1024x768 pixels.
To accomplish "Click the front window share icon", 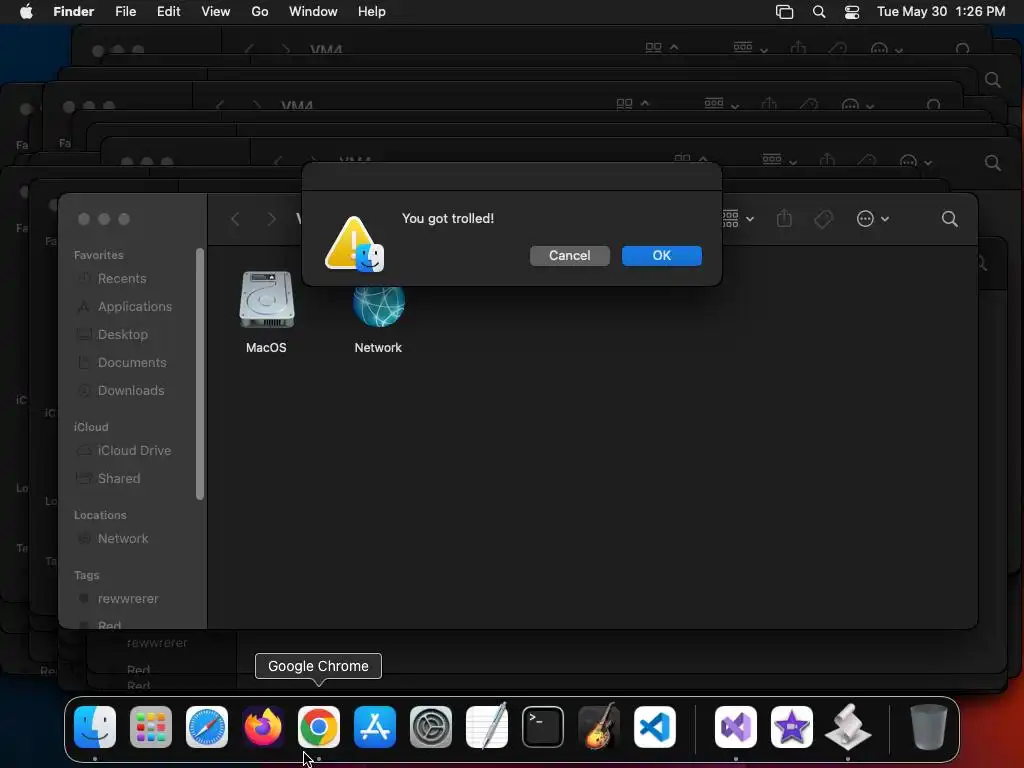I will (784, 219).
